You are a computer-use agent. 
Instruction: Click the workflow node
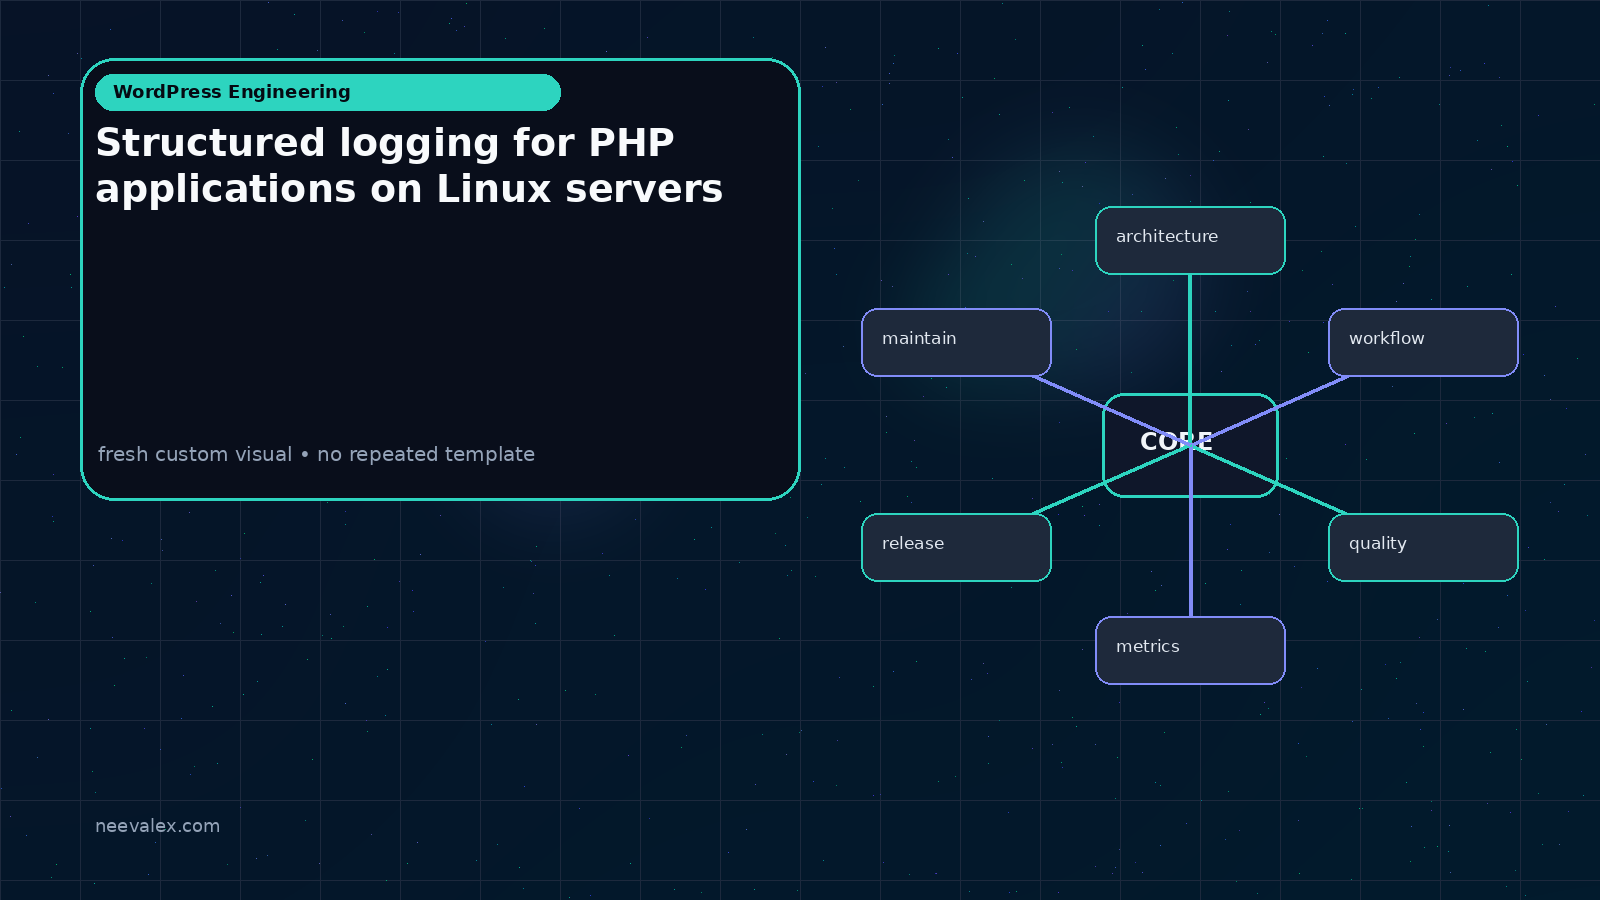1423,342
